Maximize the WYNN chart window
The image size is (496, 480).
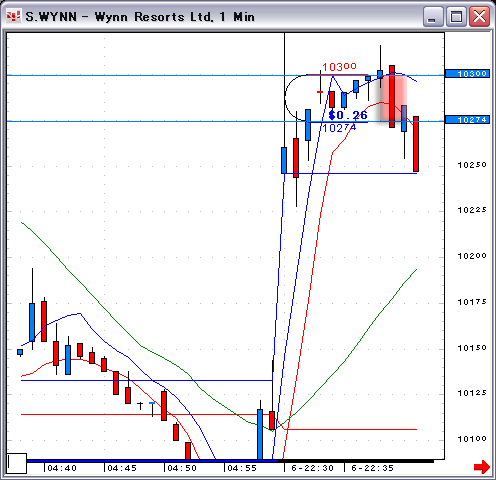pos(456,16)
